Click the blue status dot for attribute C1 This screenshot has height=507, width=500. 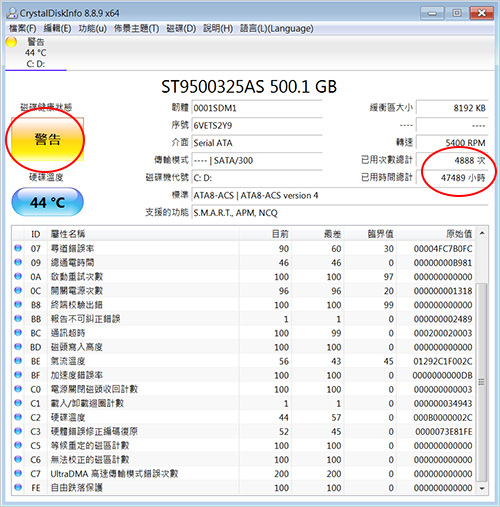18,403
